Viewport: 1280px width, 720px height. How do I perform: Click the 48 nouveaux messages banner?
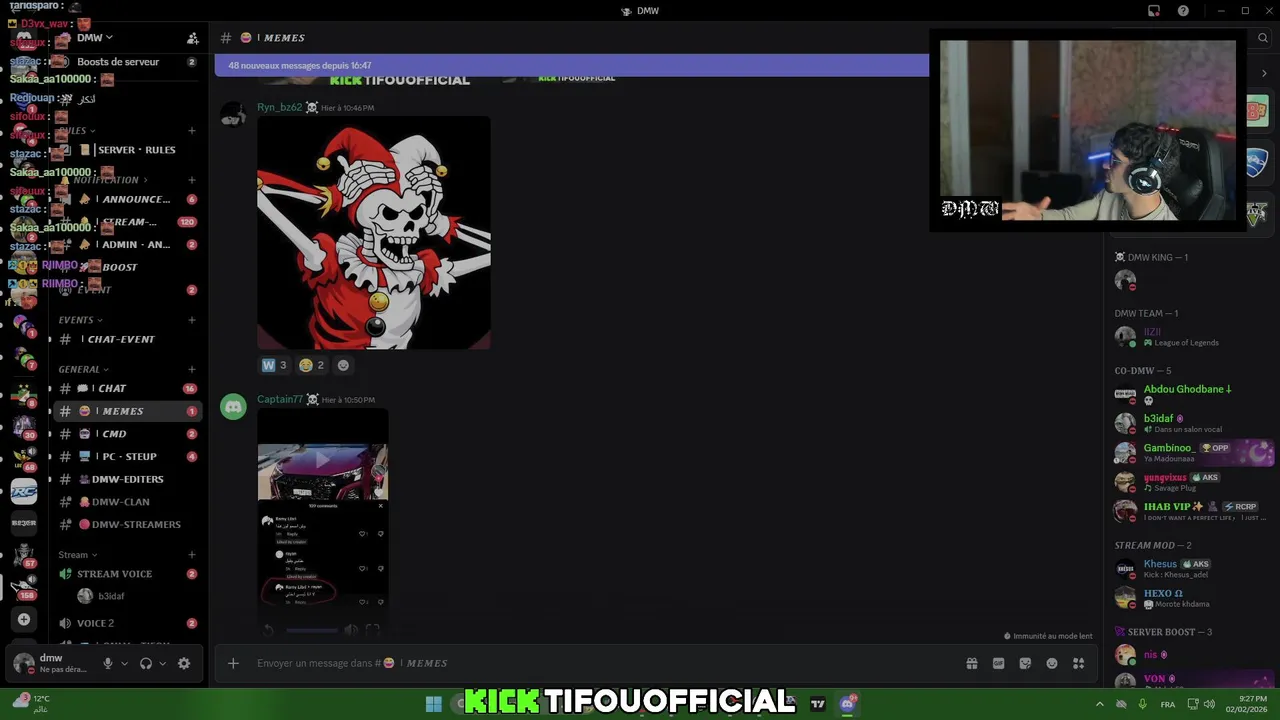572,66
